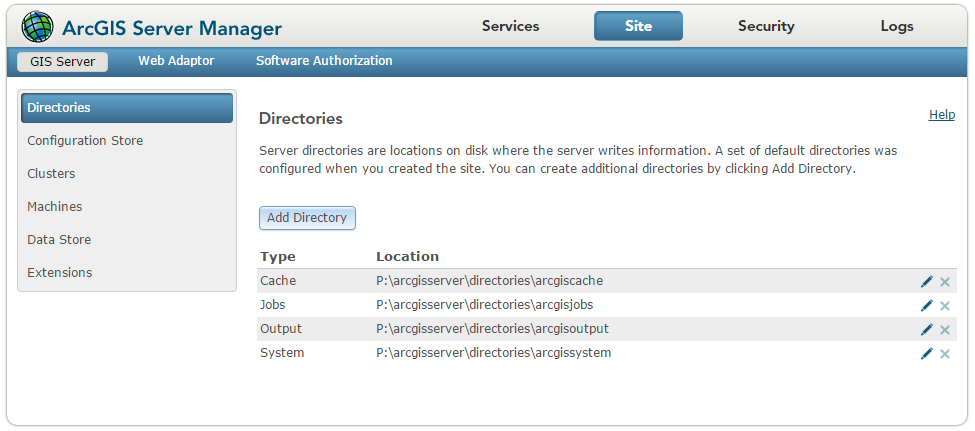The width and height of the screenshot is (975, 431).
Task: Go to the Logs tab
Action: [897, 27]
